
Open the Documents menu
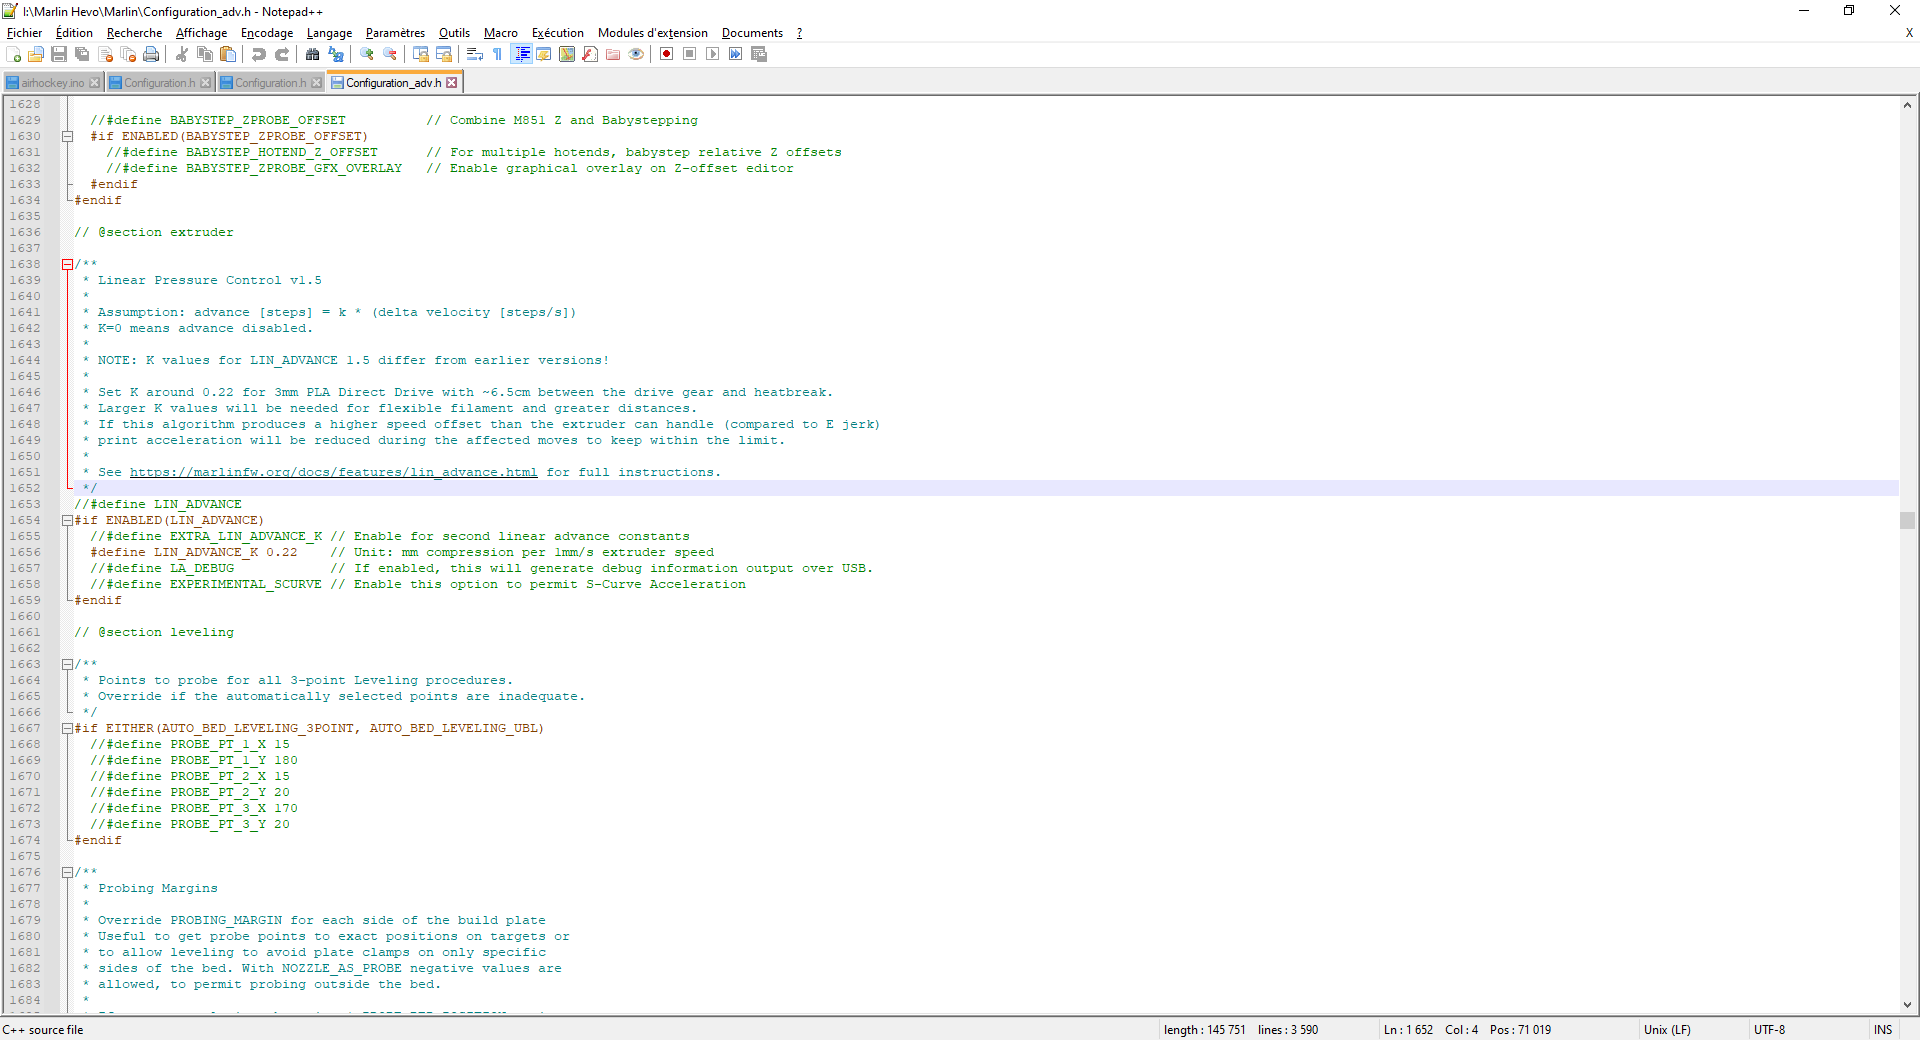point(752,33)
